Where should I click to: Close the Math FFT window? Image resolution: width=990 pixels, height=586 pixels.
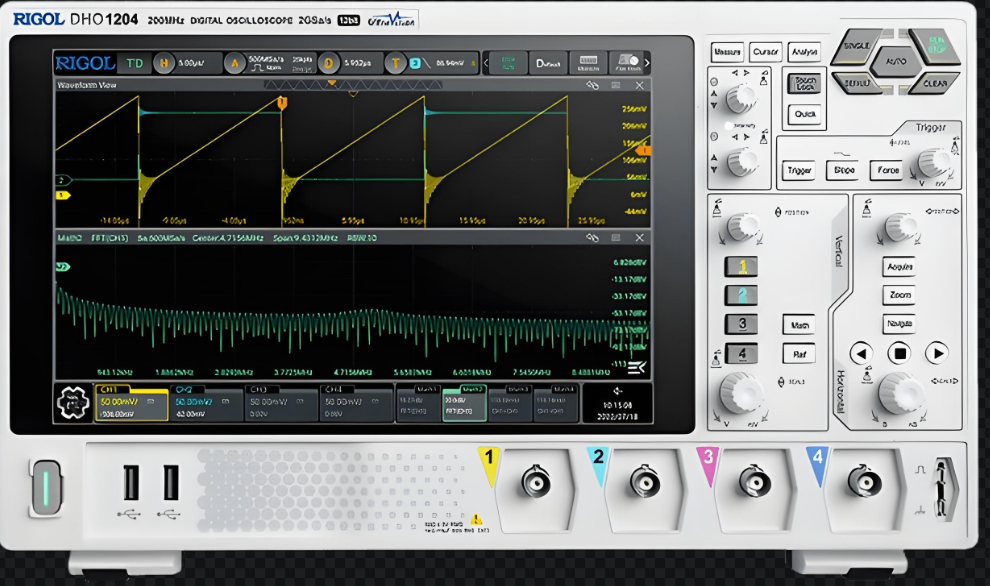tap(640, 238)
